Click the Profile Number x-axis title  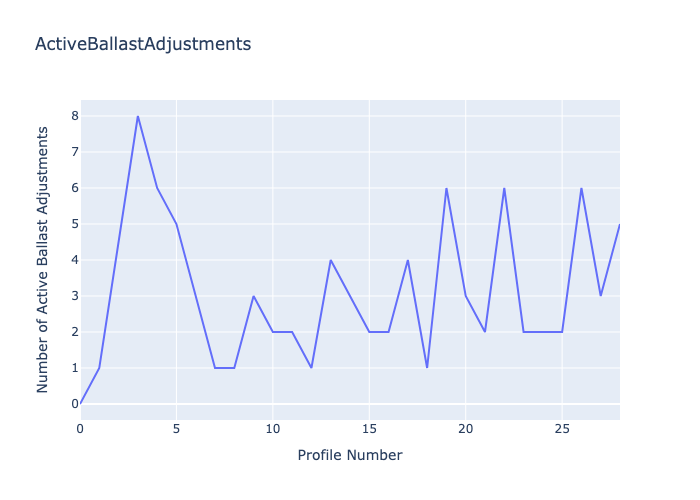pos(350,455)
